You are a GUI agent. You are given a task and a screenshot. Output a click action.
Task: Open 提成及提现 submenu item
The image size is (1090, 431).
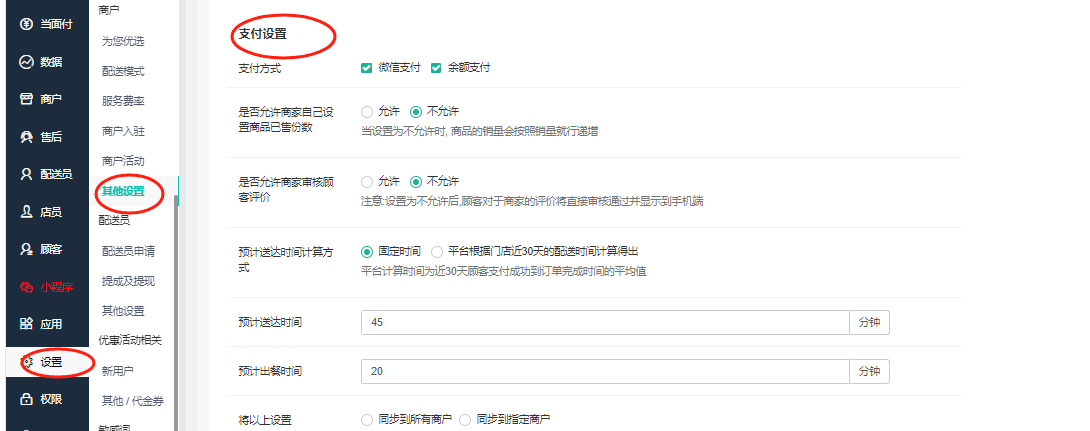click(x=129, y=281)
